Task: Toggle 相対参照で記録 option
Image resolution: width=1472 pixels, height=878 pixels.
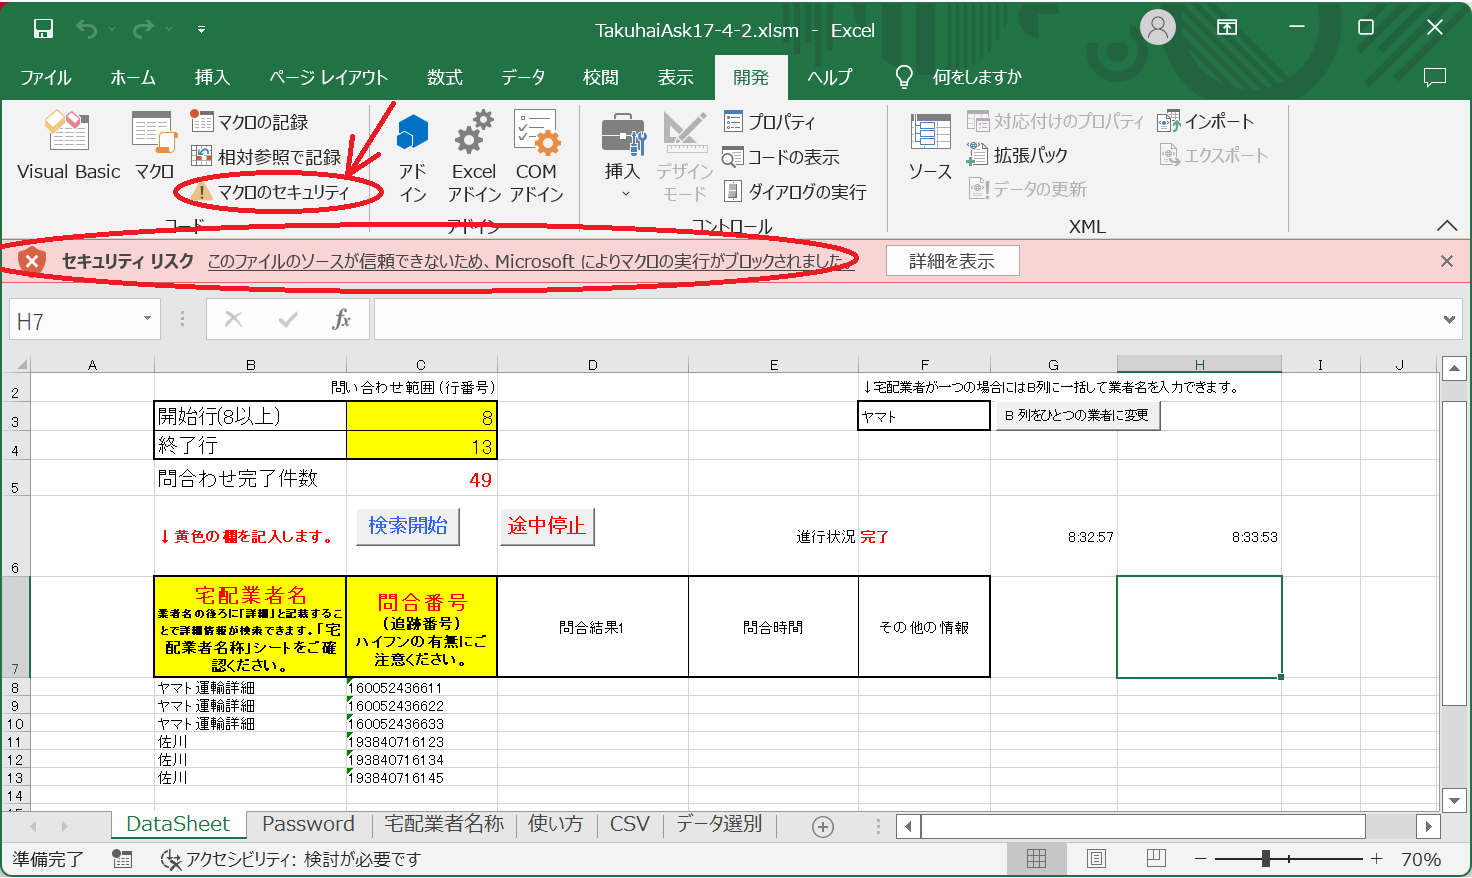Action: (x=266, y=157)
